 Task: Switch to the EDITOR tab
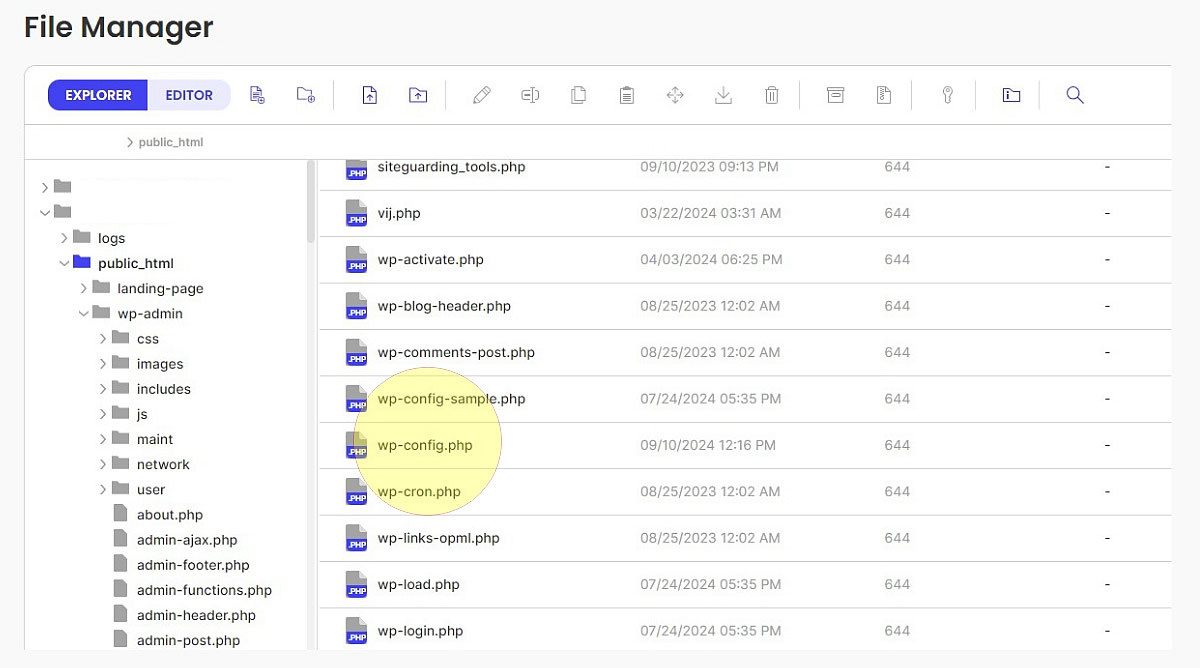[x=189, y=94]
